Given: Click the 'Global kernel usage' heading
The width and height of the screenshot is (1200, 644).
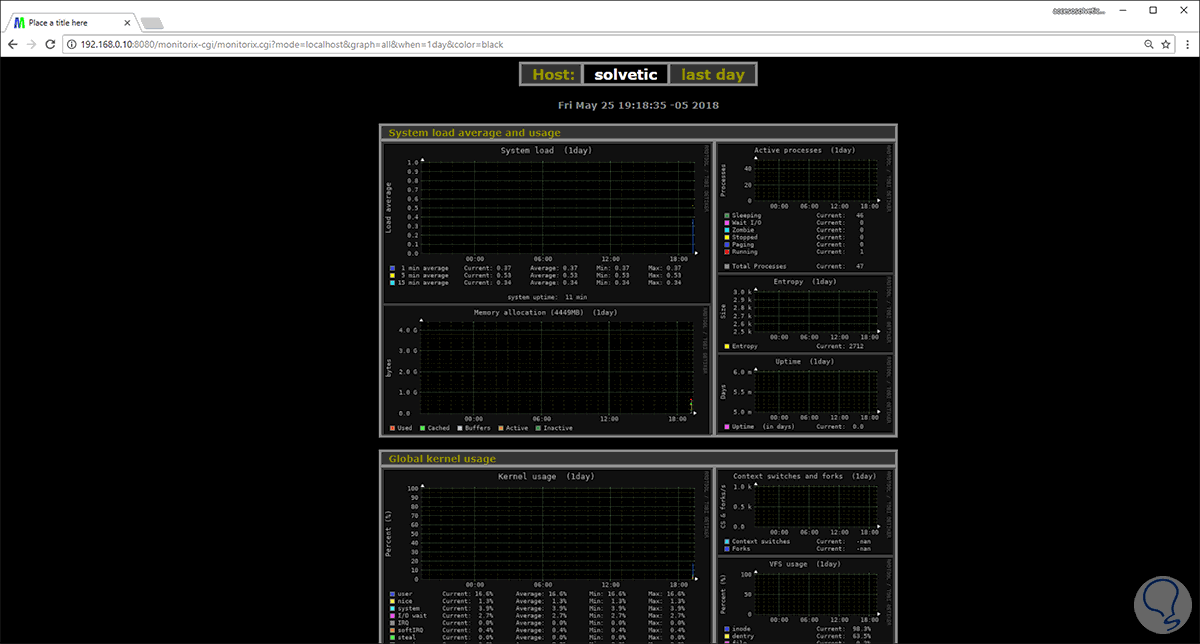Looking at the screenshot, I should (442, 458).
